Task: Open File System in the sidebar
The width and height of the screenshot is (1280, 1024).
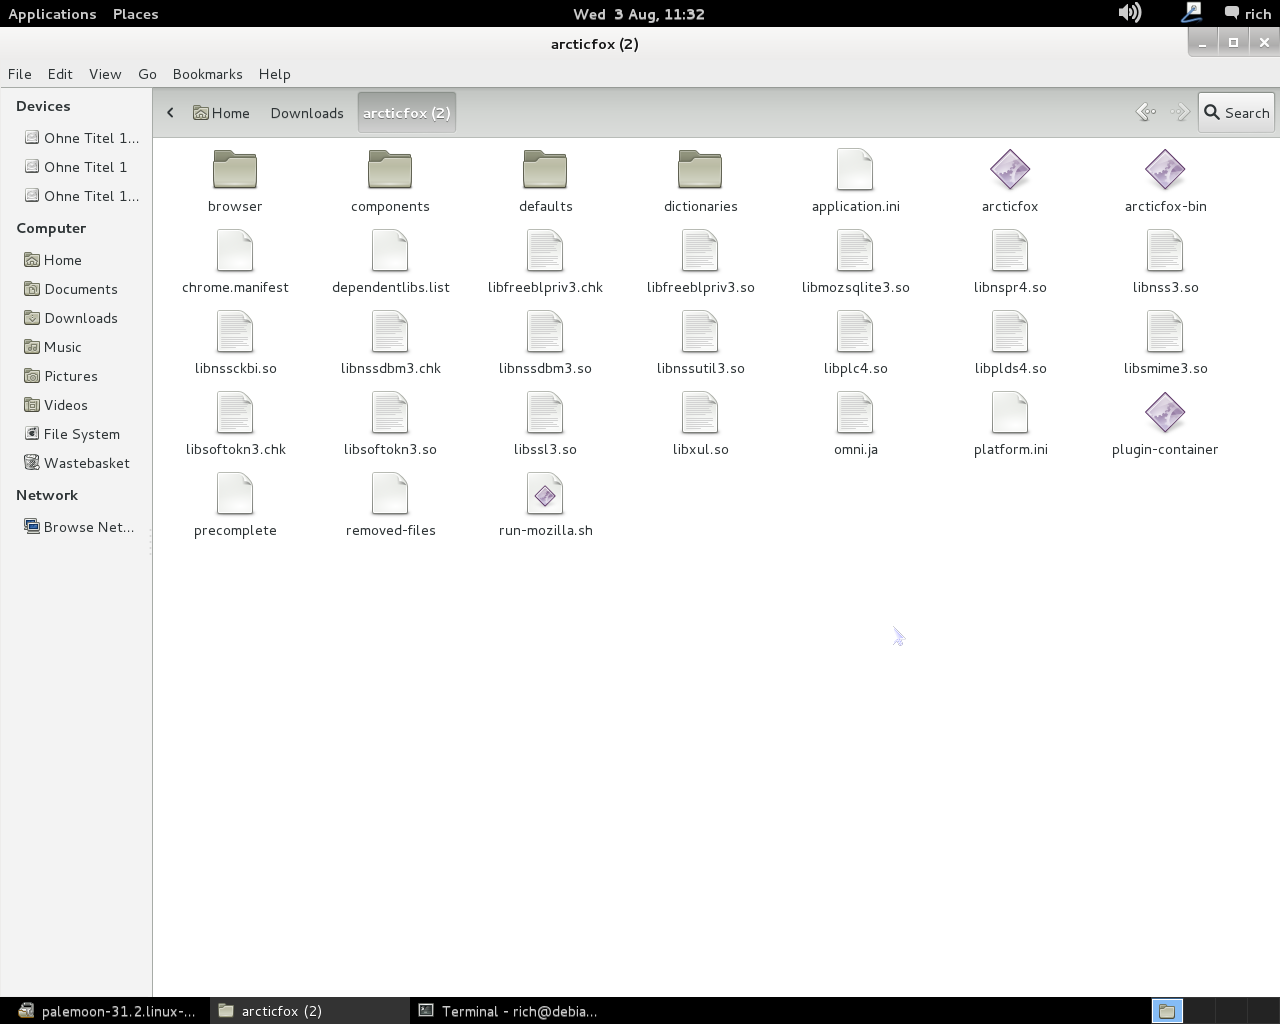Action: 72,434
